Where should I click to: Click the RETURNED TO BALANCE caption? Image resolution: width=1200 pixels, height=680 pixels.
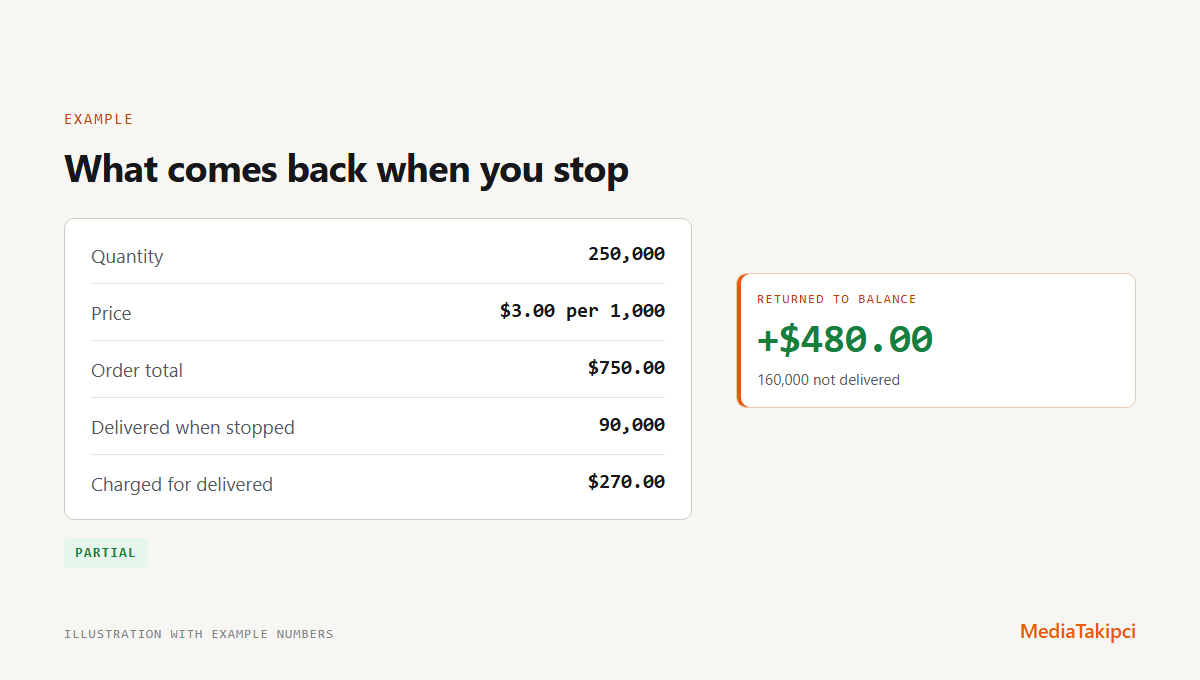tap(837, 299)
